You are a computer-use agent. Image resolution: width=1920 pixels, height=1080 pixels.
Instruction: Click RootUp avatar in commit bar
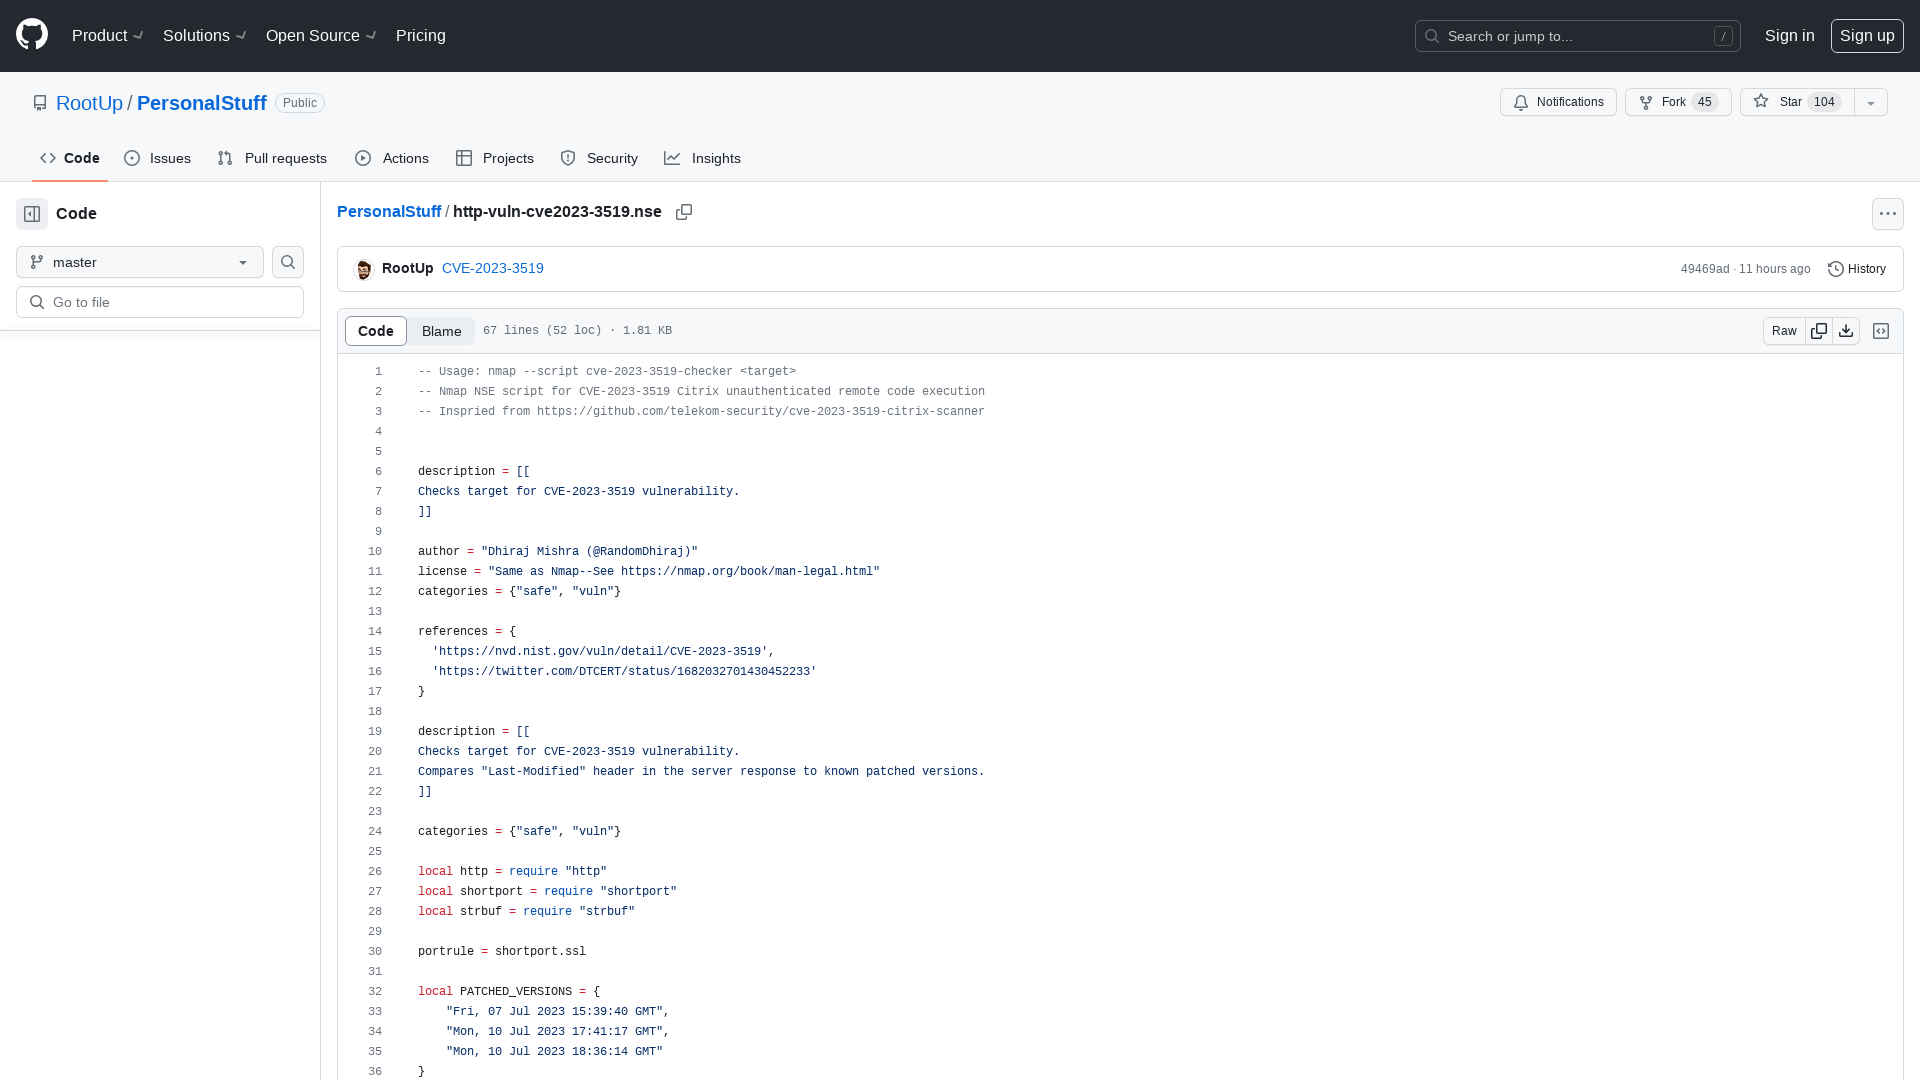[x=364, y=269]
